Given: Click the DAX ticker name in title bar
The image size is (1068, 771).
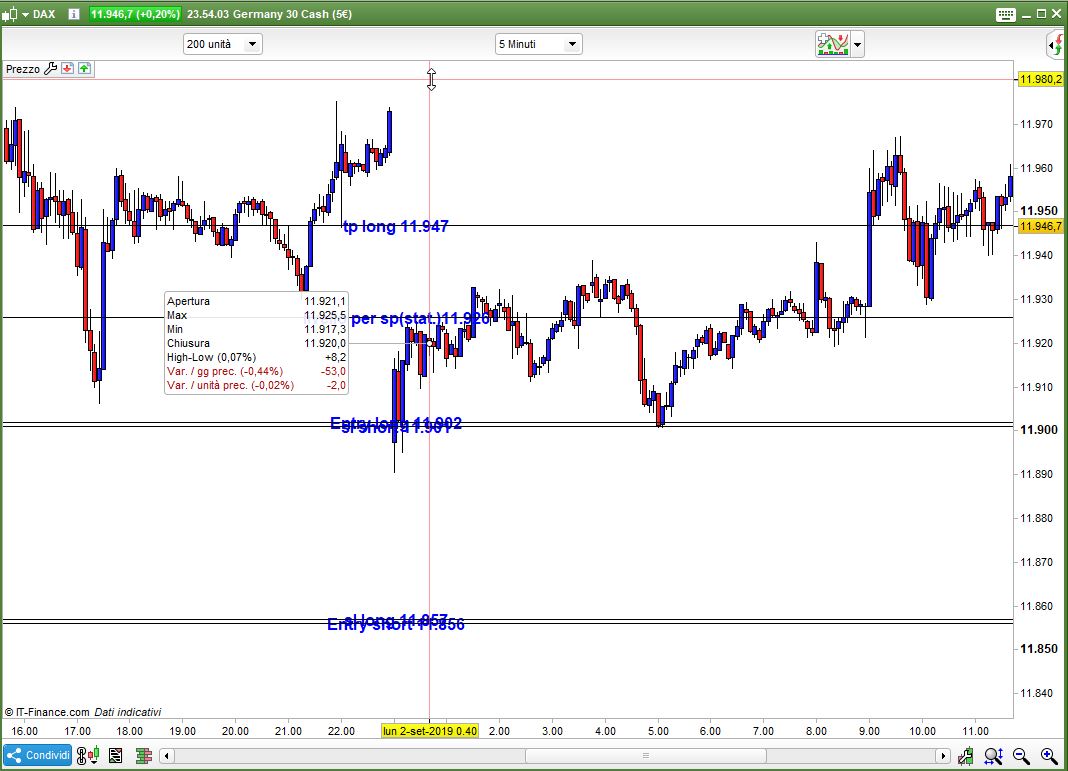Looking at the screenshot, I should pos(44,14).
